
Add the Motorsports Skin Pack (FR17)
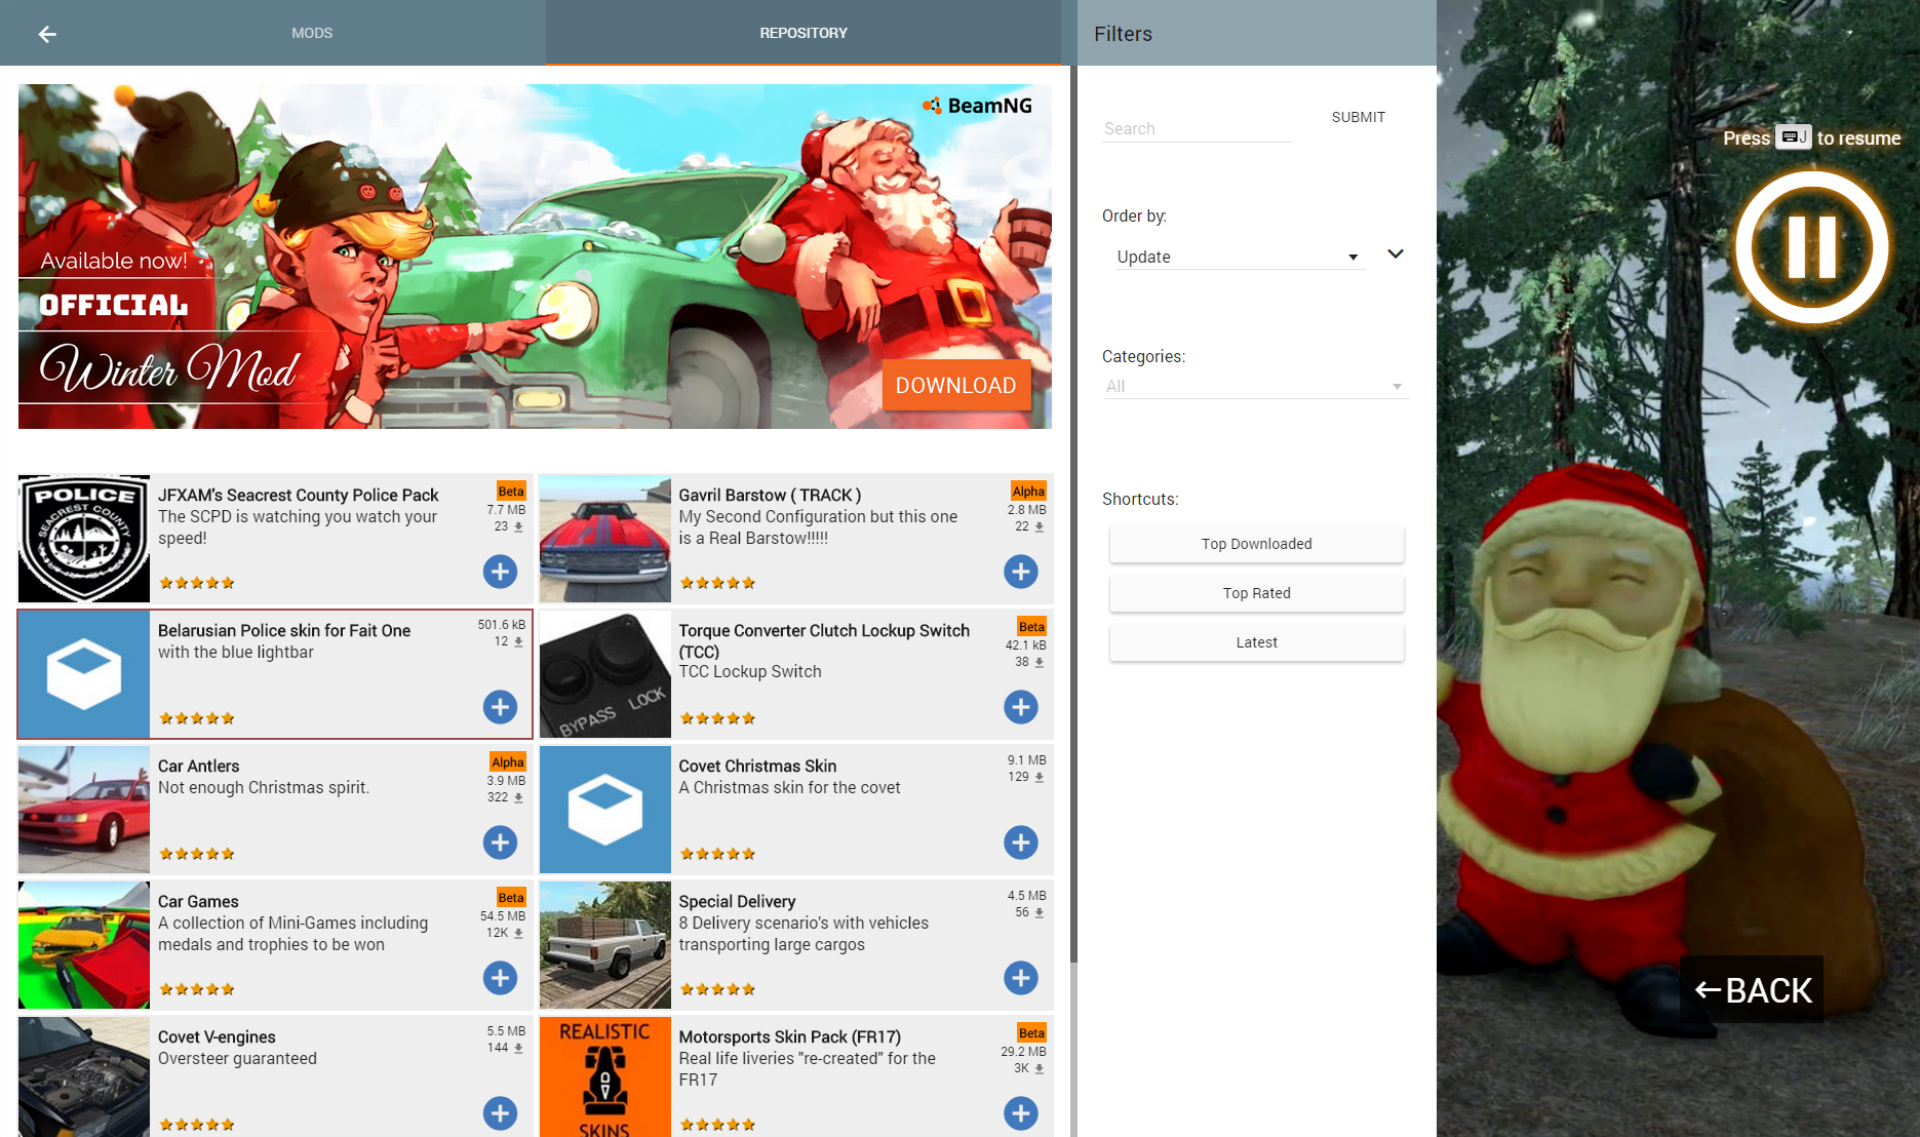click(x=1020, y=1113)
